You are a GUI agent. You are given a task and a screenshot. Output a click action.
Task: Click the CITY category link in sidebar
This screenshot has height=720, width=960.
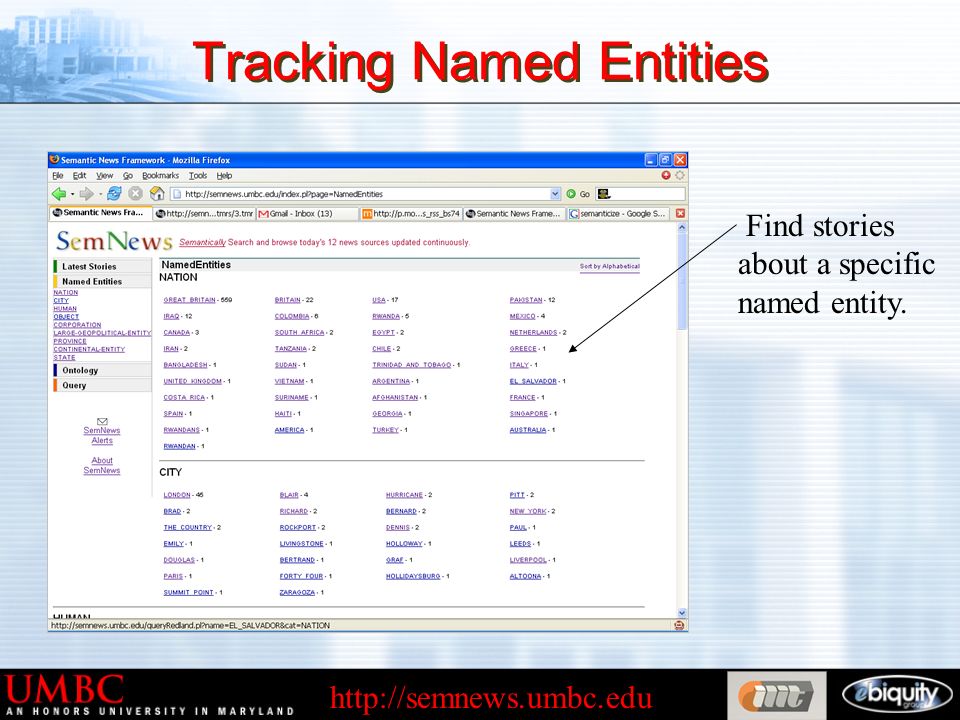click(x=61, y=301)
